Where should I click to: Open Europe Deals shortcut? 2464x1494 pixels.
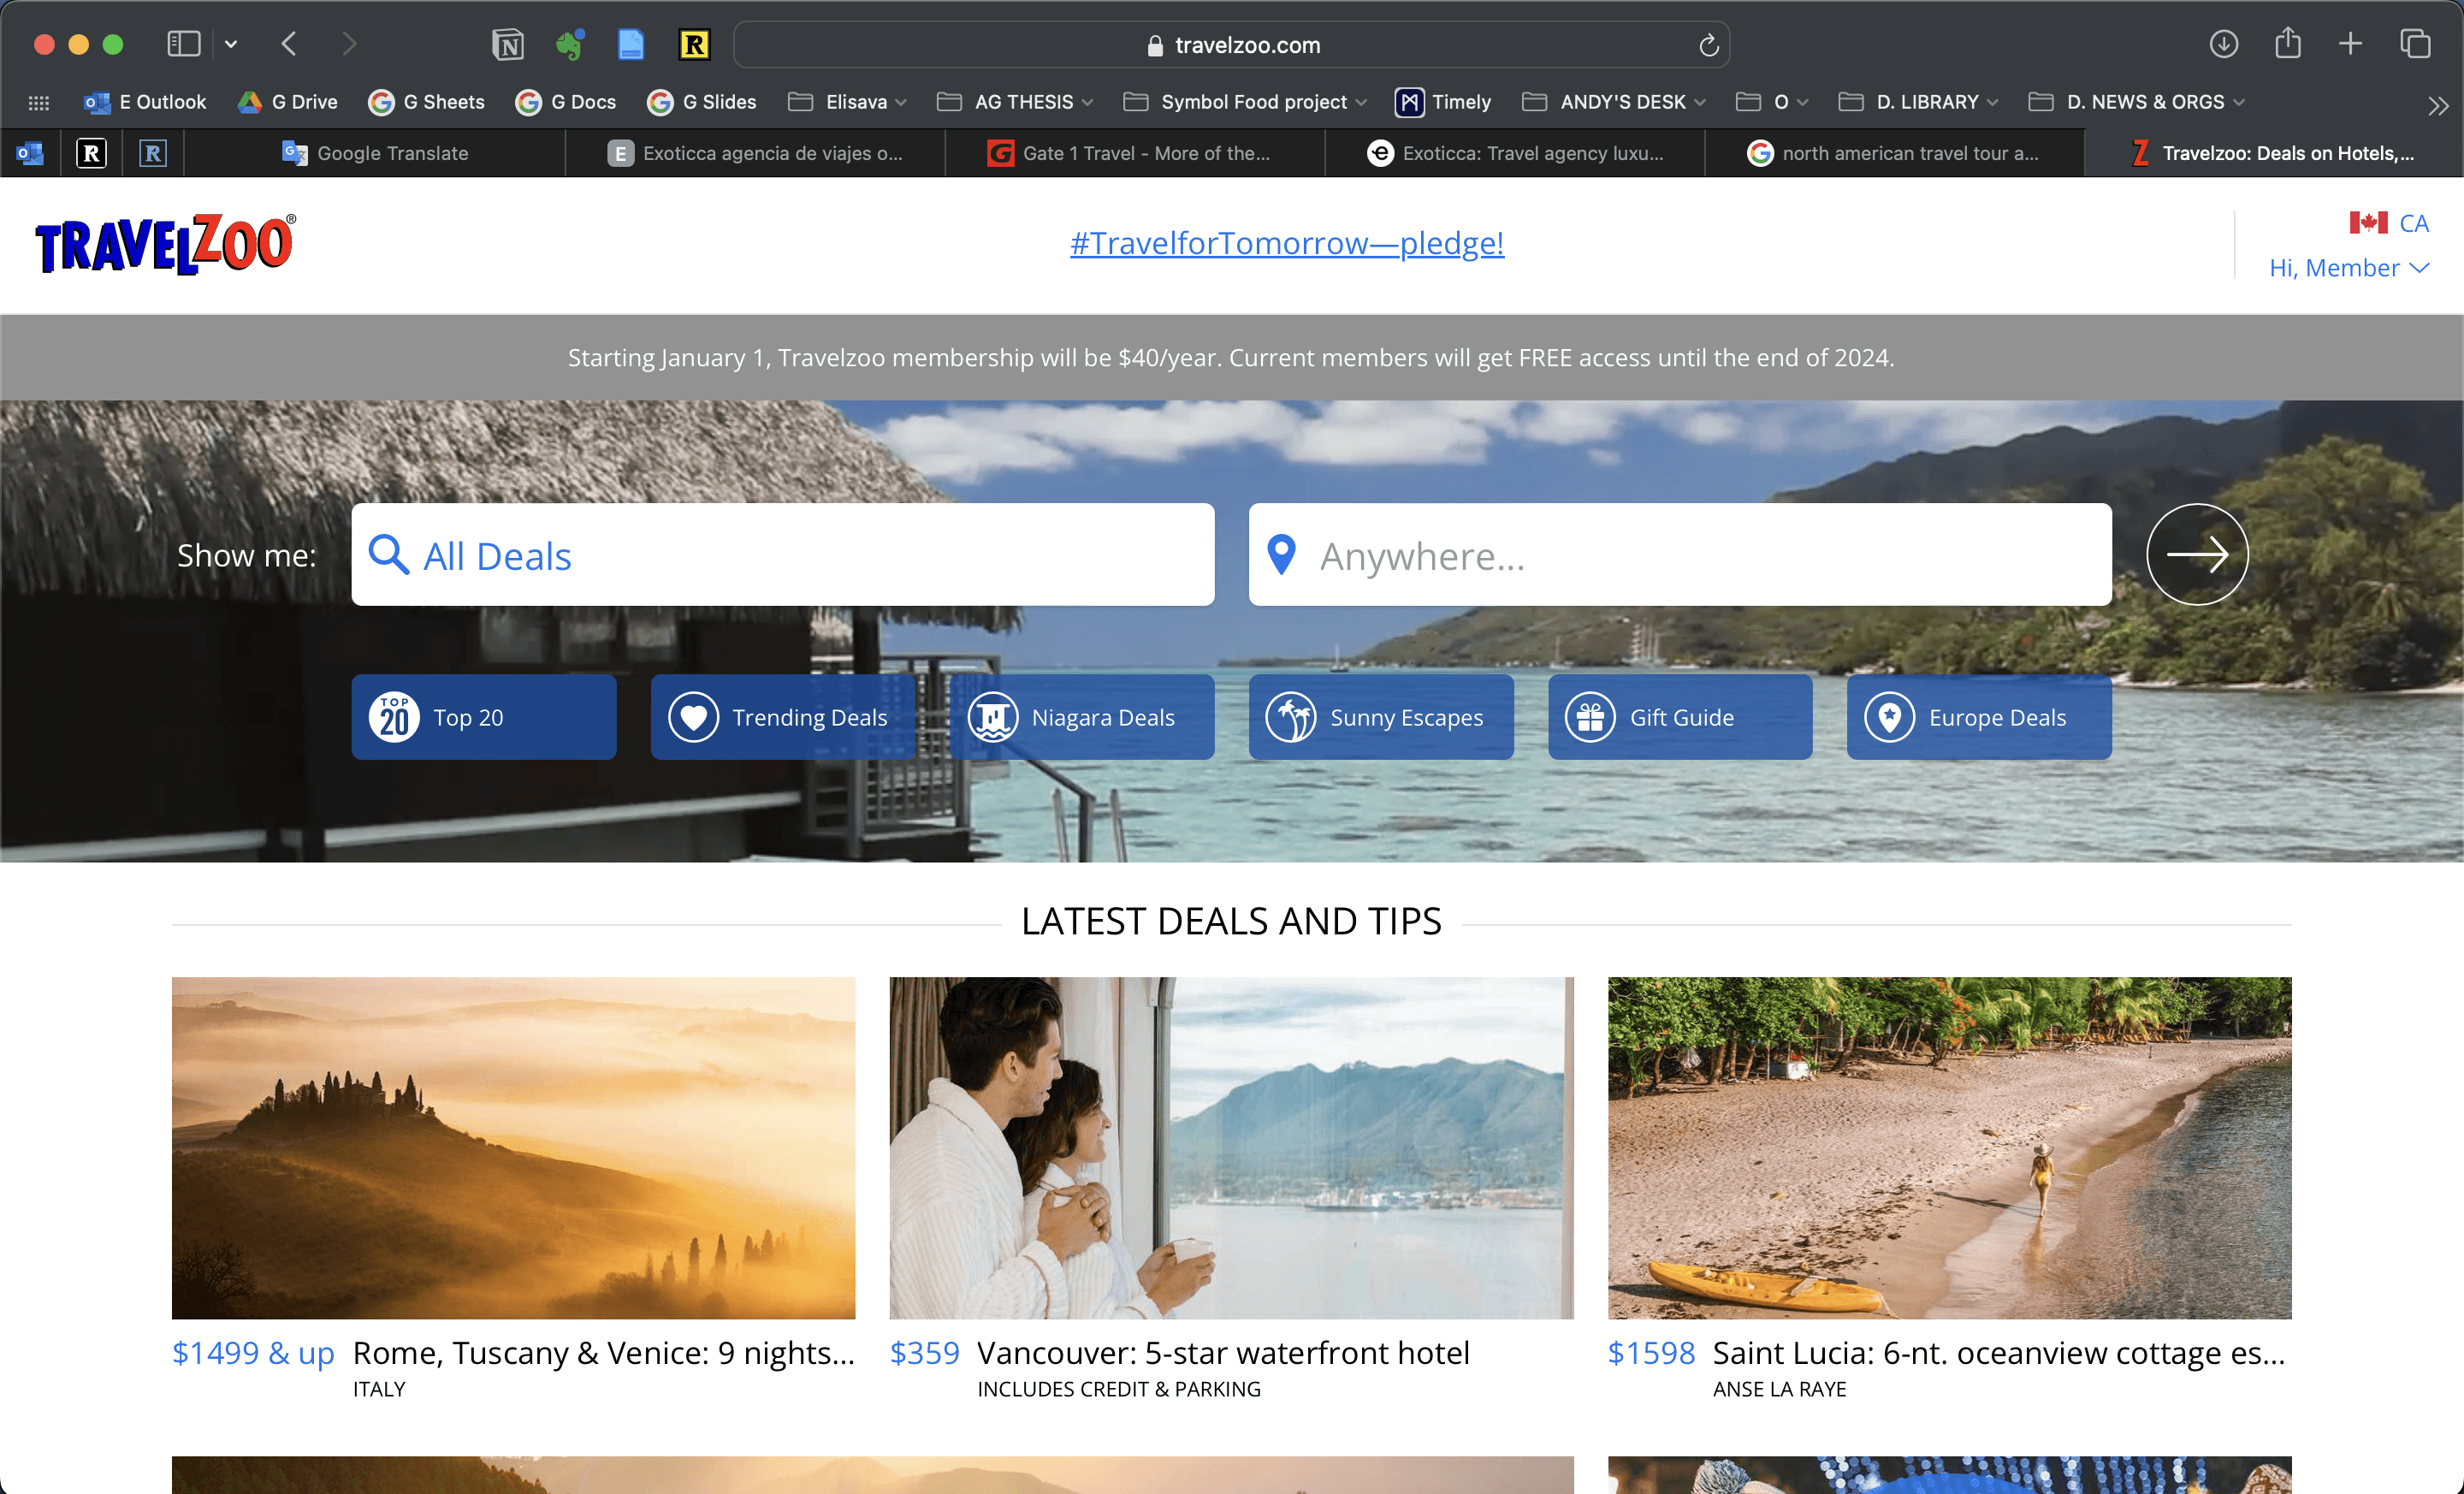pos(1979,717)
